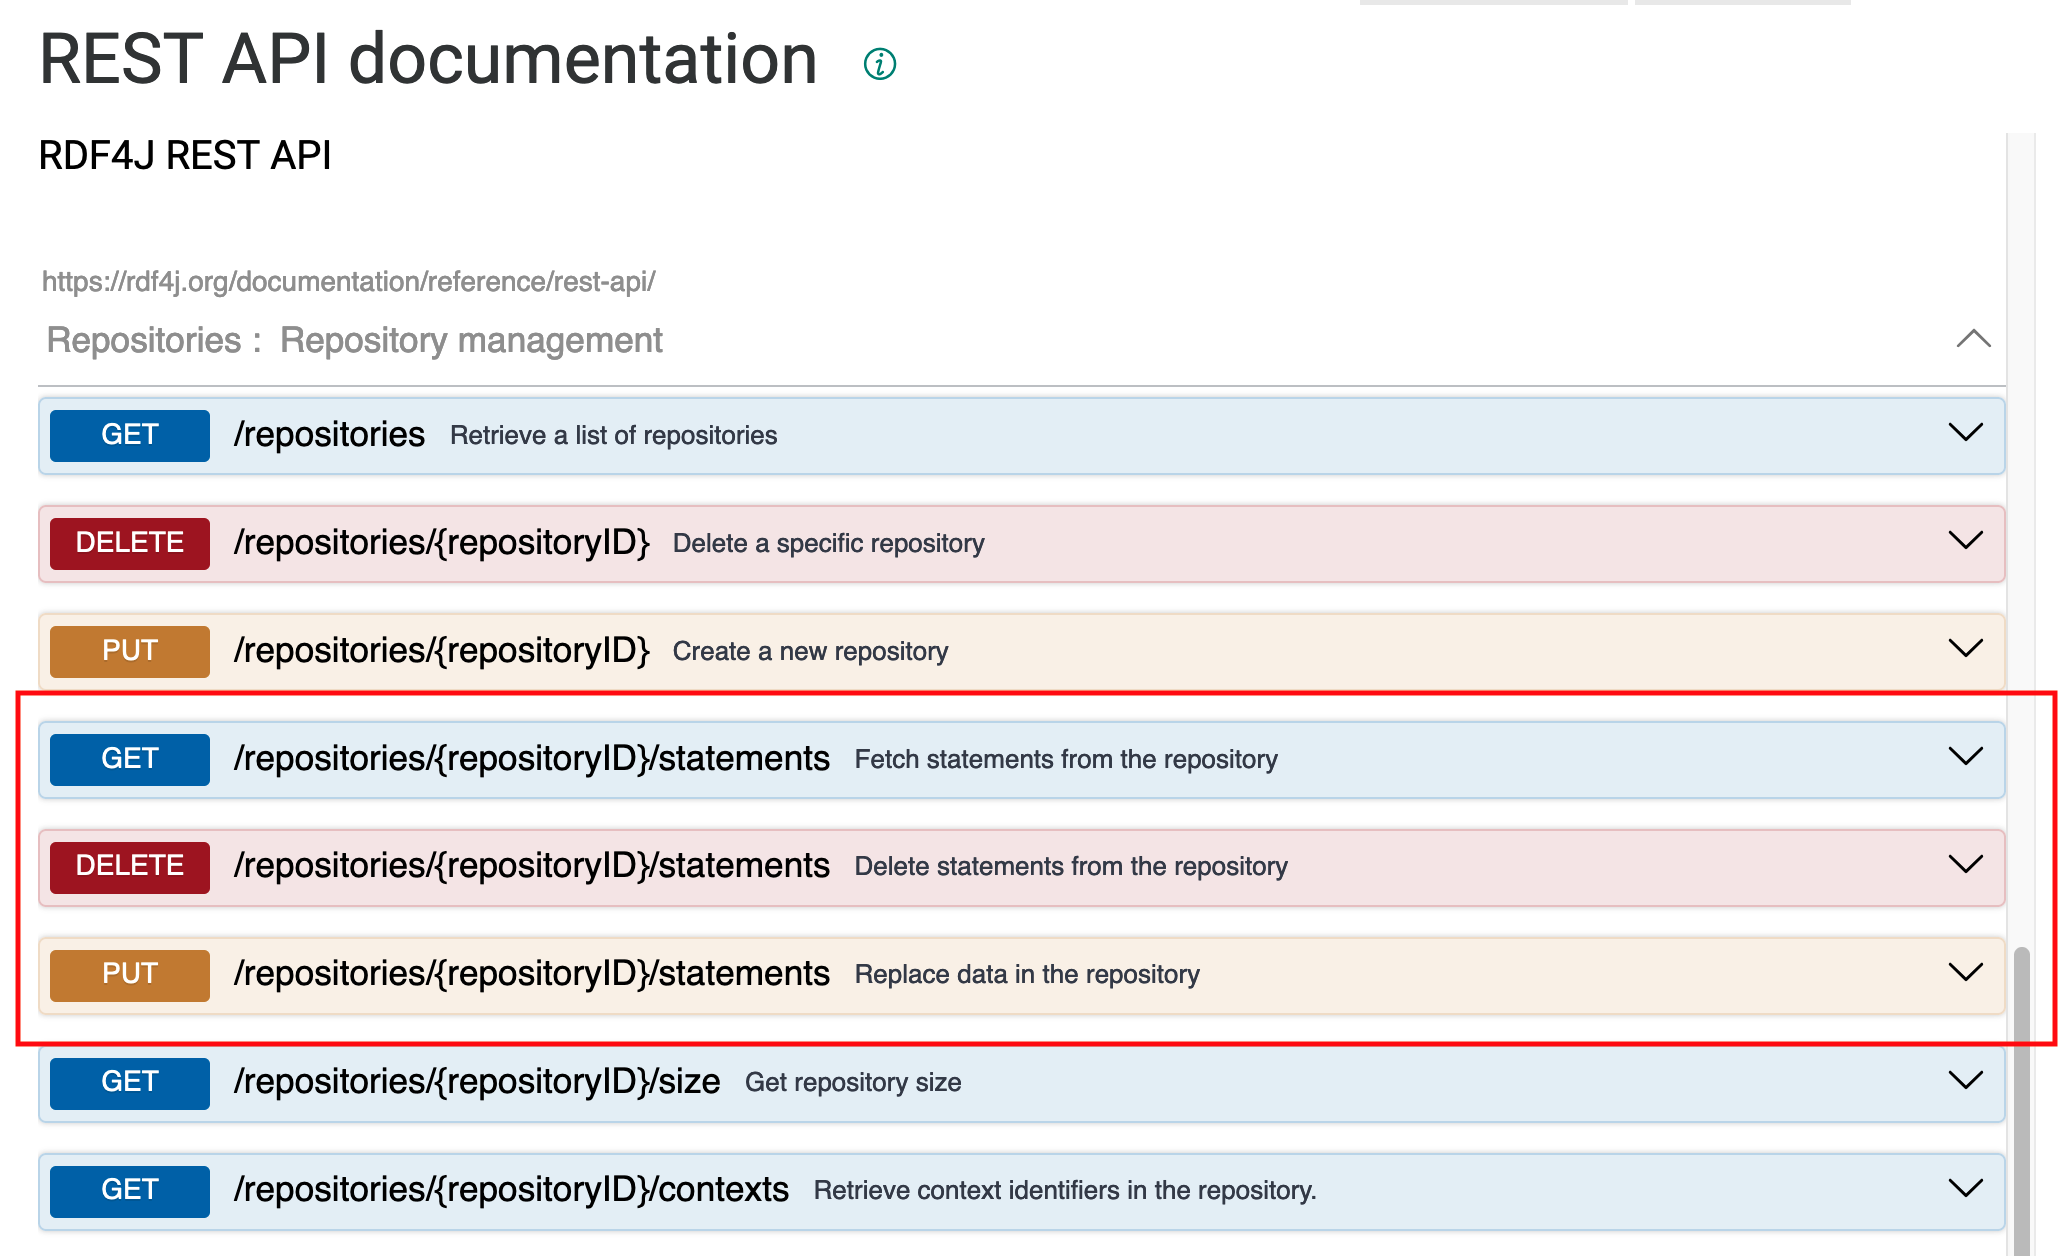The height and width of the screenshot is (1256, 2068).
Task: Click the GET badge for /repositories
Action: [x=130, y=435]
